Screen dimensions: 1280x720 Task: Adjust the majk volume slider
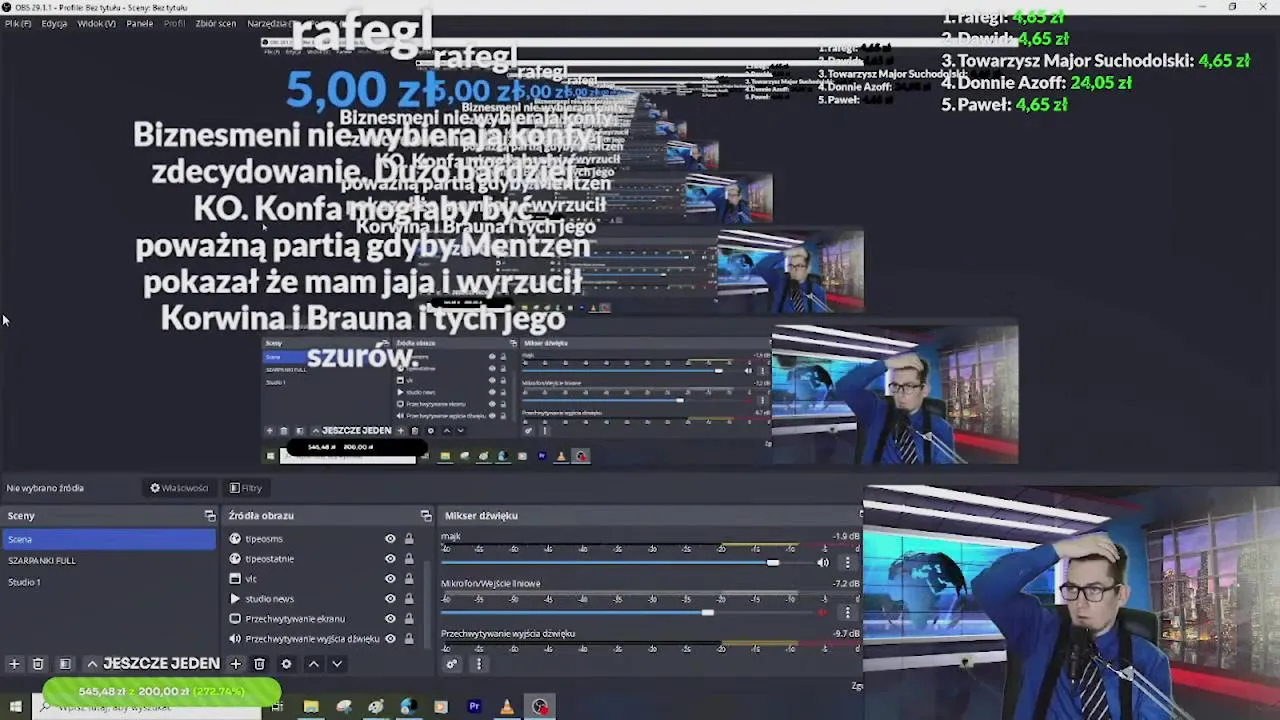772,563
